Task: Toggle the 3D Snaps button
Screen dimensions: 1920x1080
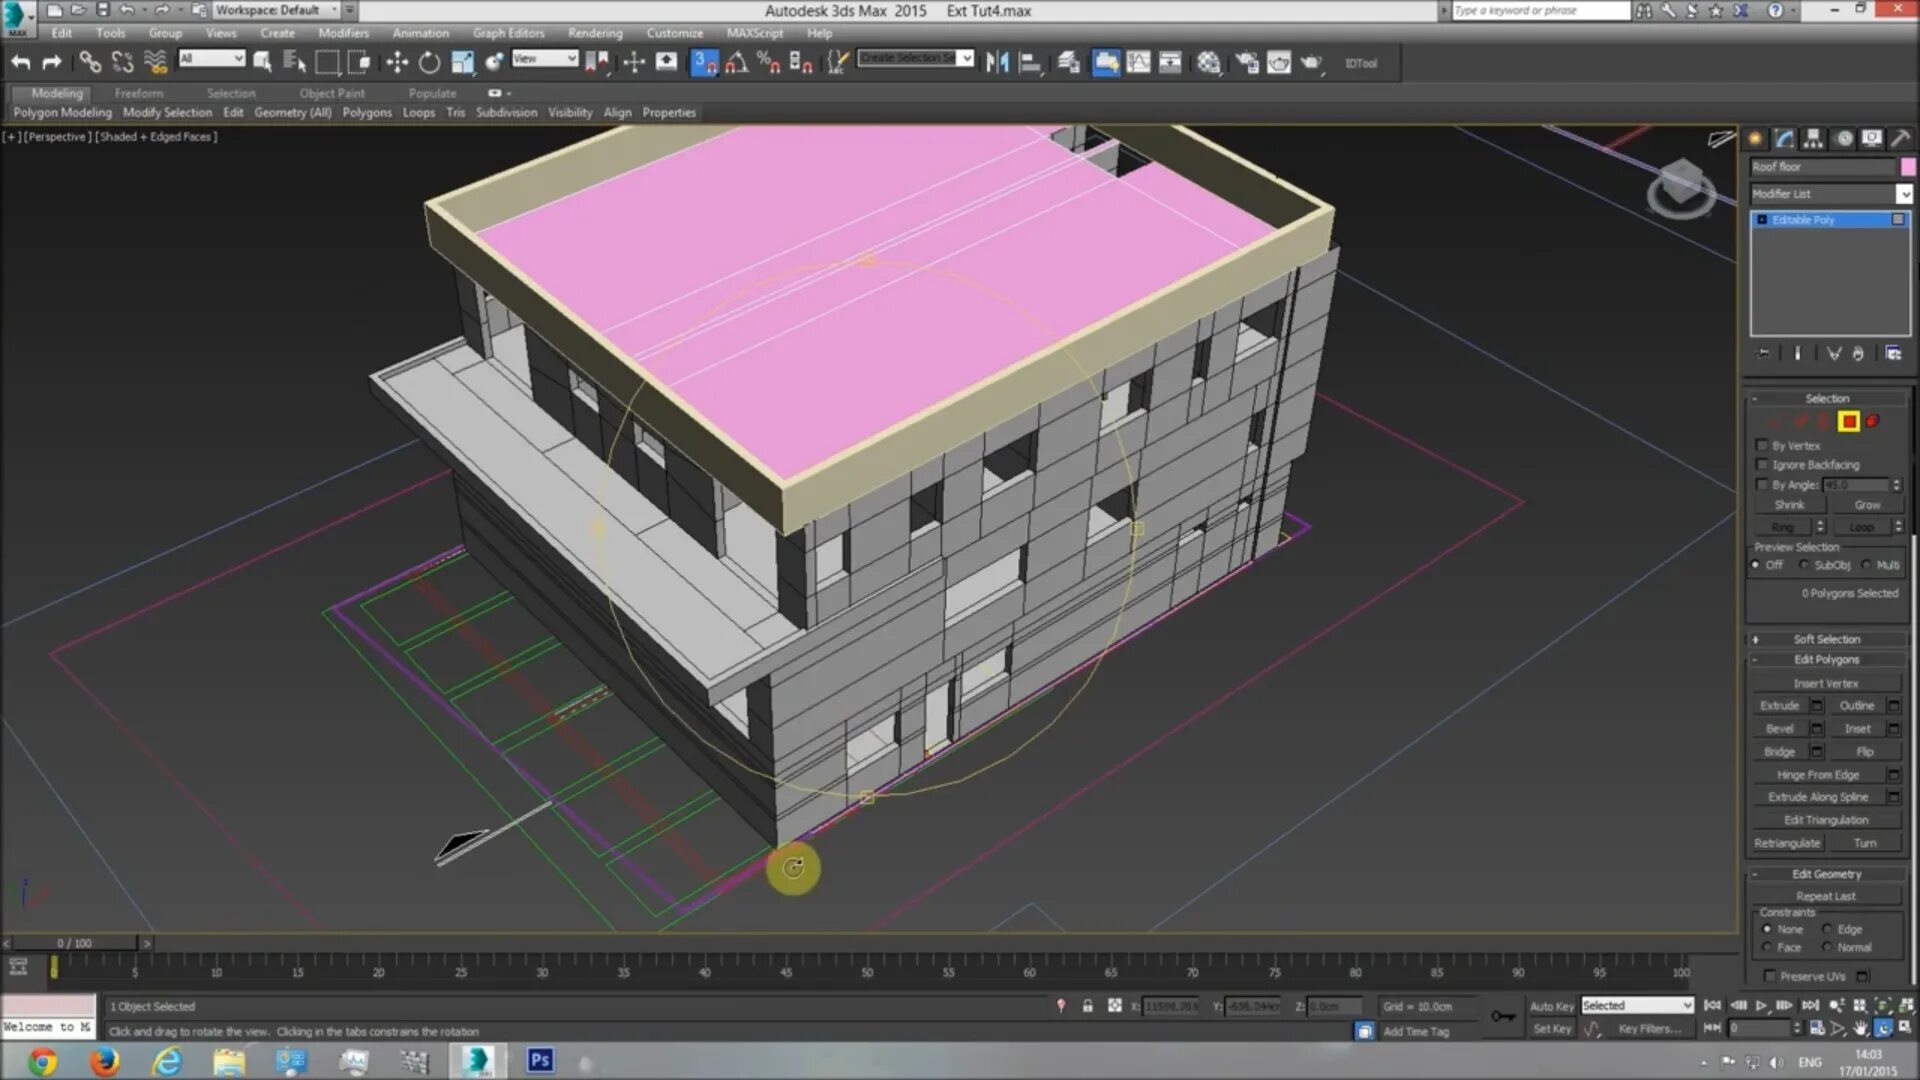Action: click(x=704, y=63)
